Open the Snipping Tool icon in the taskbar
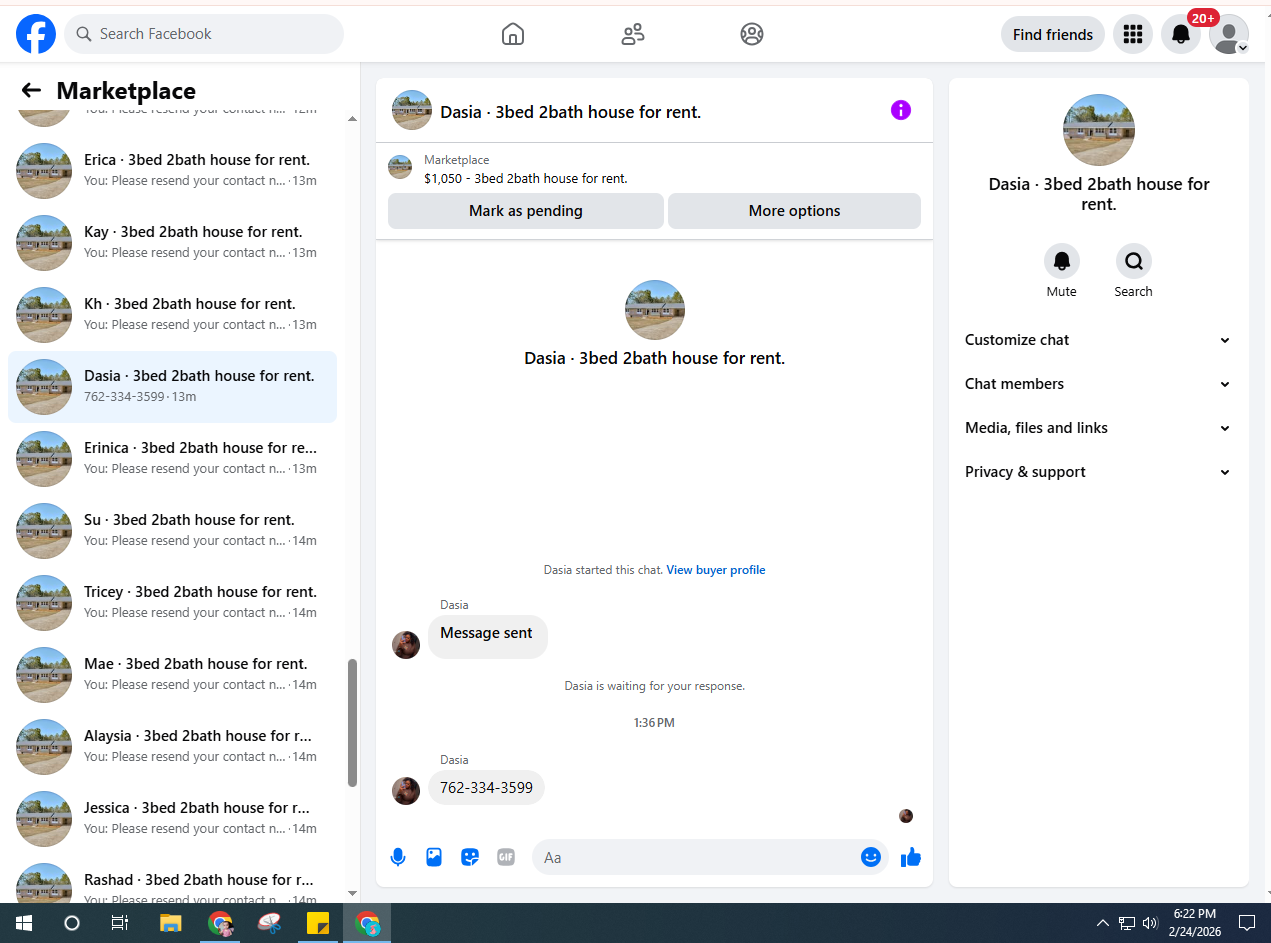This screenshot has height=943, width=1271. tap(269, 923)
